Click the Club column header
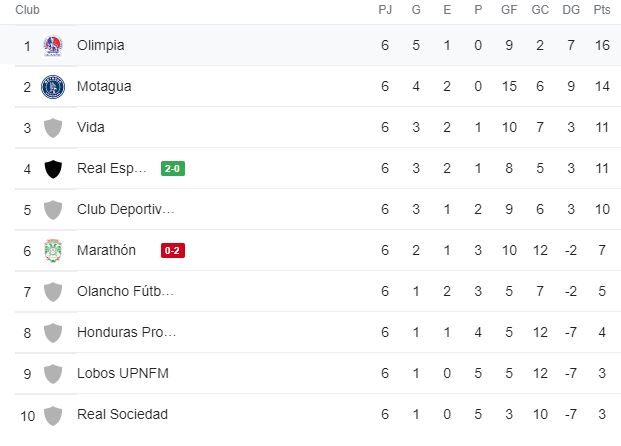 click(27, 10)
